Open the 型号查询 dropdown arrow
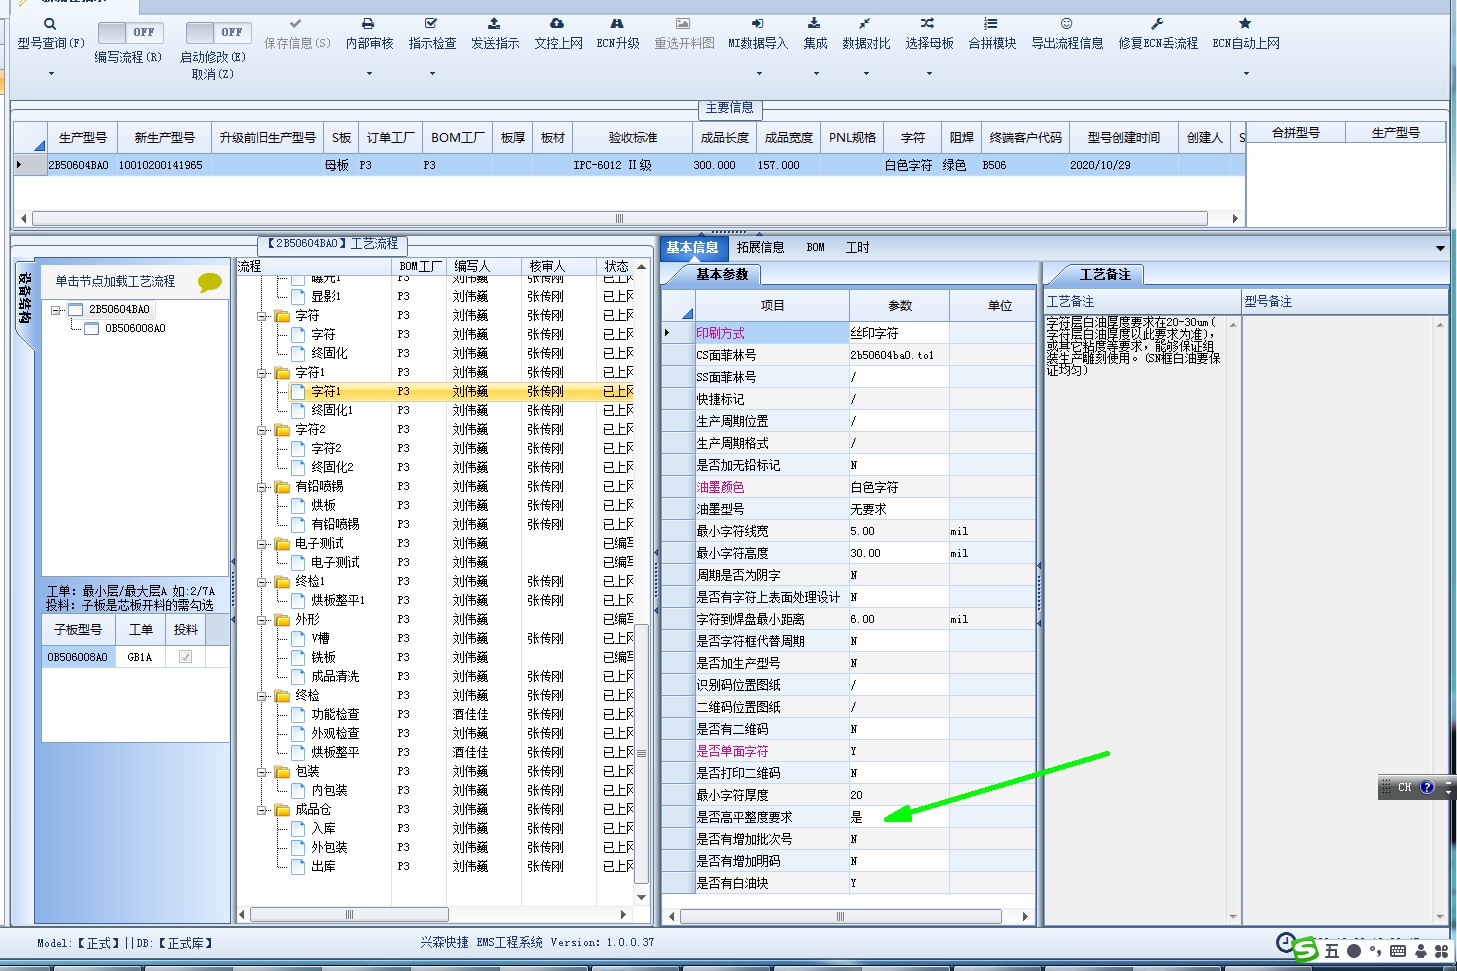This screenshot has height=971, width=1457. coord(51,73)
